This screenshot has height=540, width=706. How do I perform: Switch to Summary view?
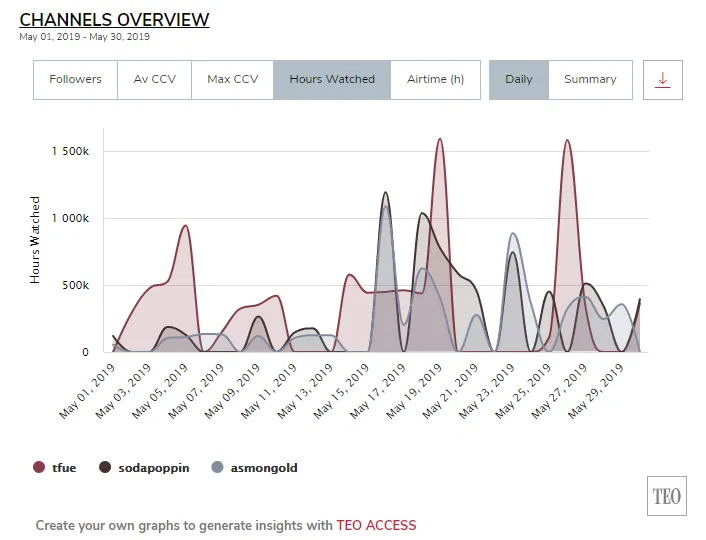[590, 80]
